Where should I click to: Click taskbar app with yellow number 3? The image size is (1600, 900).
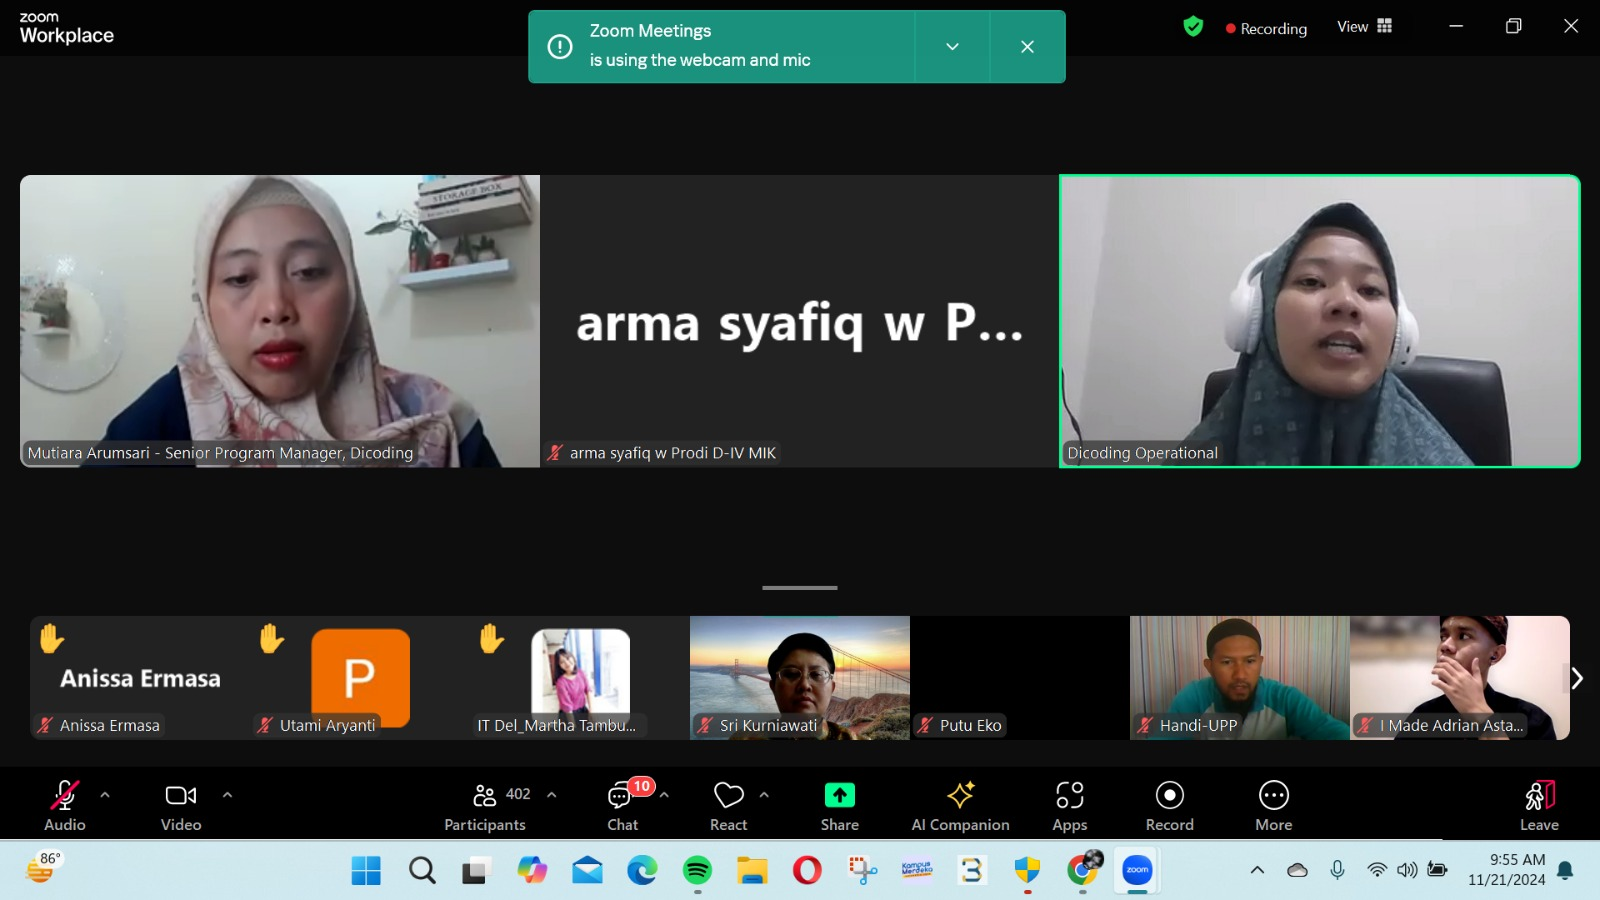972,871
